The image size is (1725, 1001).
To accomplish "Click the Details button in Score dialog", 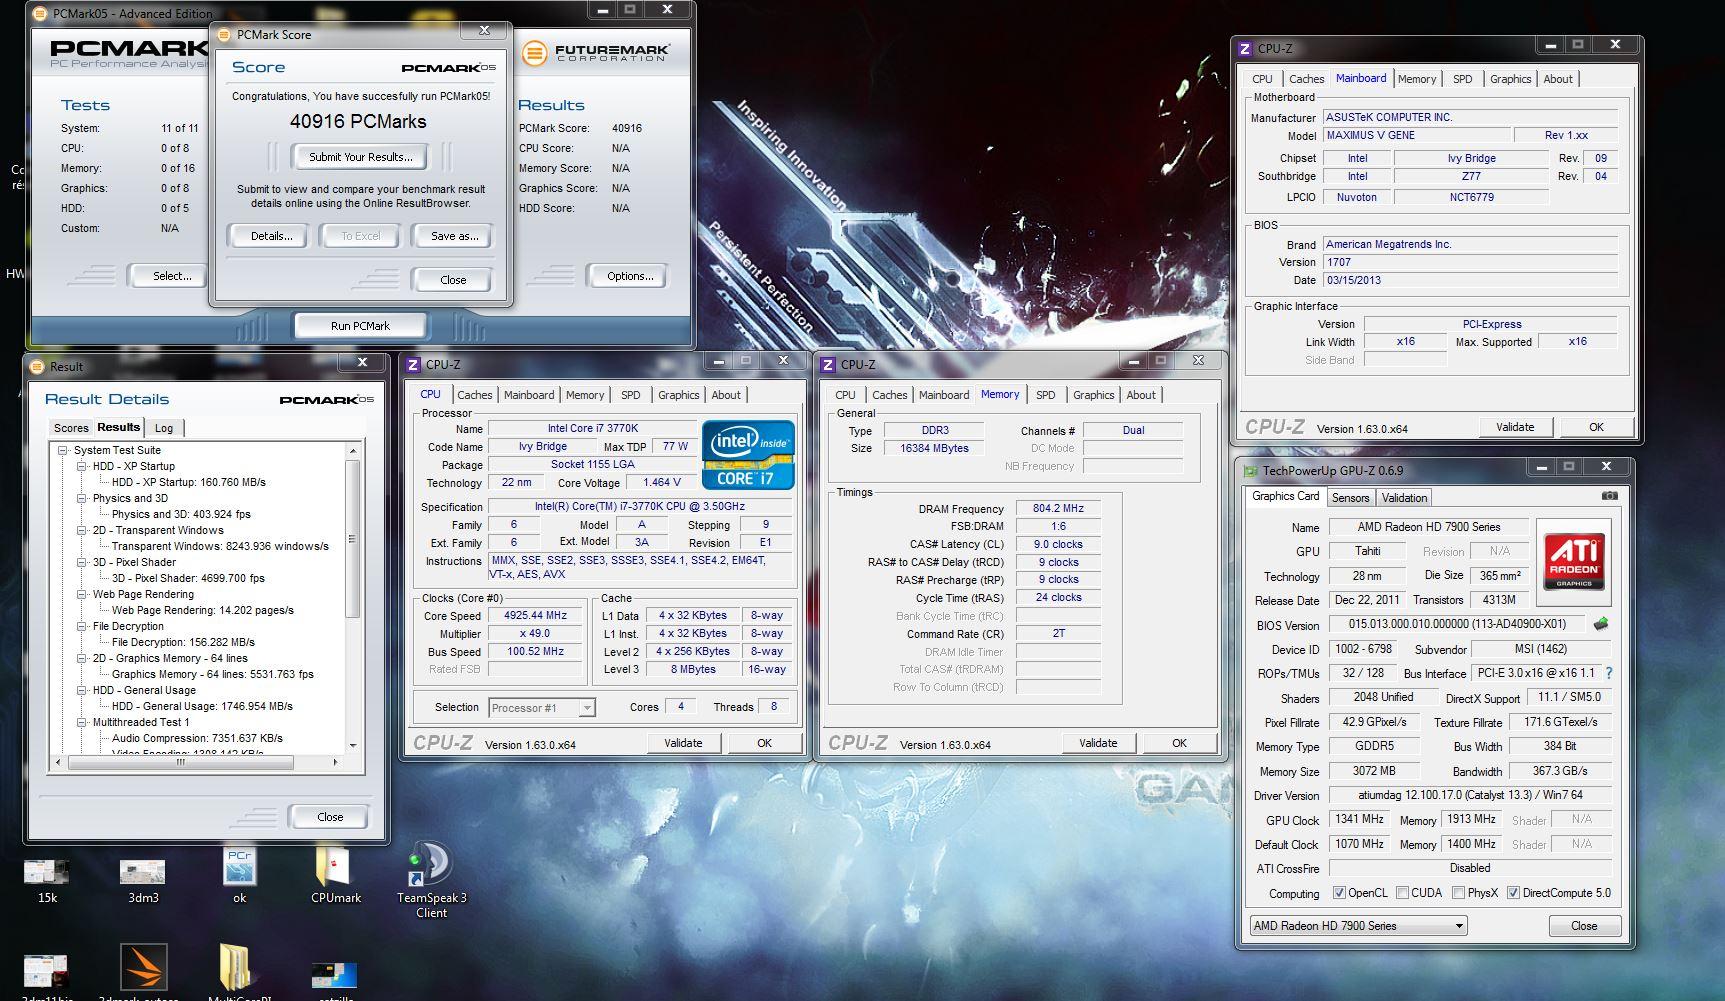I will click(x=271, y=236).
